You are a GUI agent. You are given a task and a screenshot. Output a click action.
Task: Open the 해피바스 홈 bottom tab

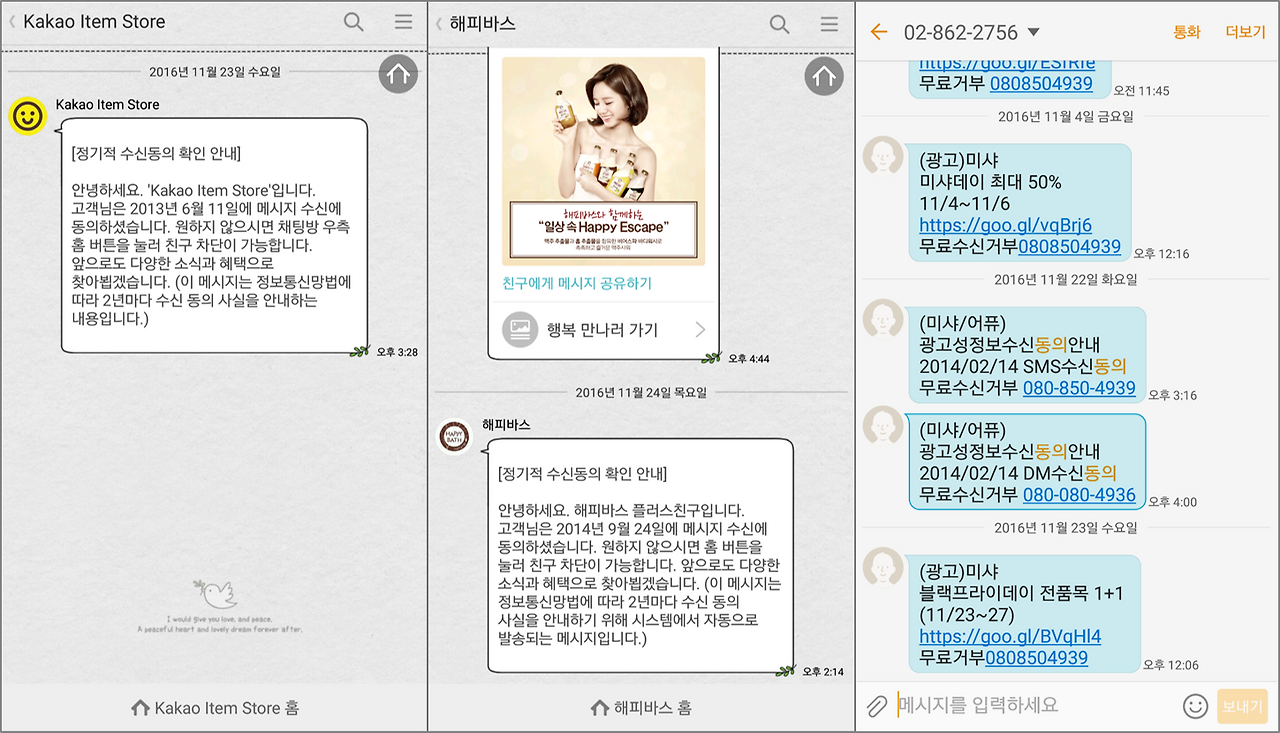(641, 708)
